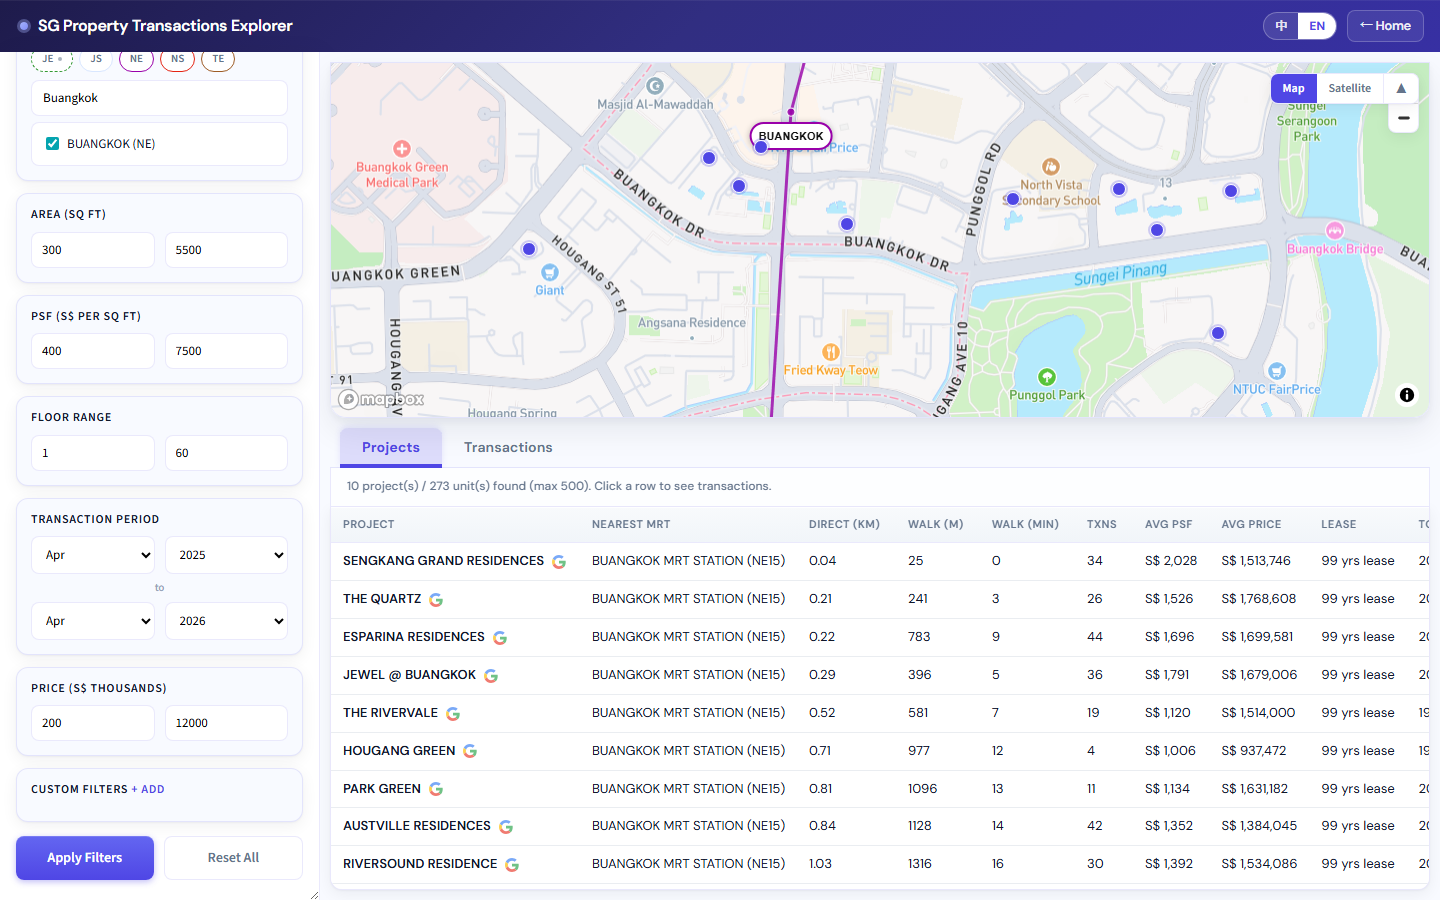Screen dimensions: 1440x900
Task: Sort by the TXNS column header
Action: (x=1102, y=524)
